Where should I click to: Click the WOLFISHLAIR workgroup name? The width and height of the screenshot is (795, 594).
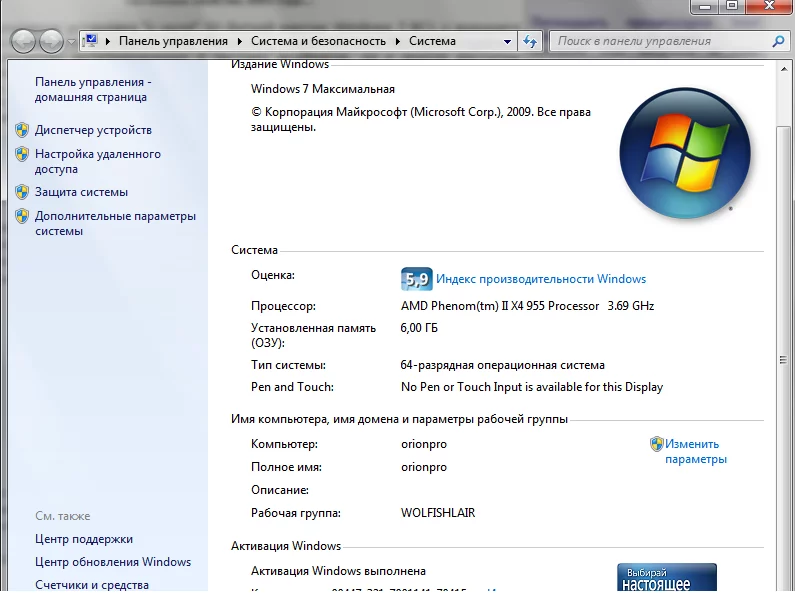click(438, 513)
